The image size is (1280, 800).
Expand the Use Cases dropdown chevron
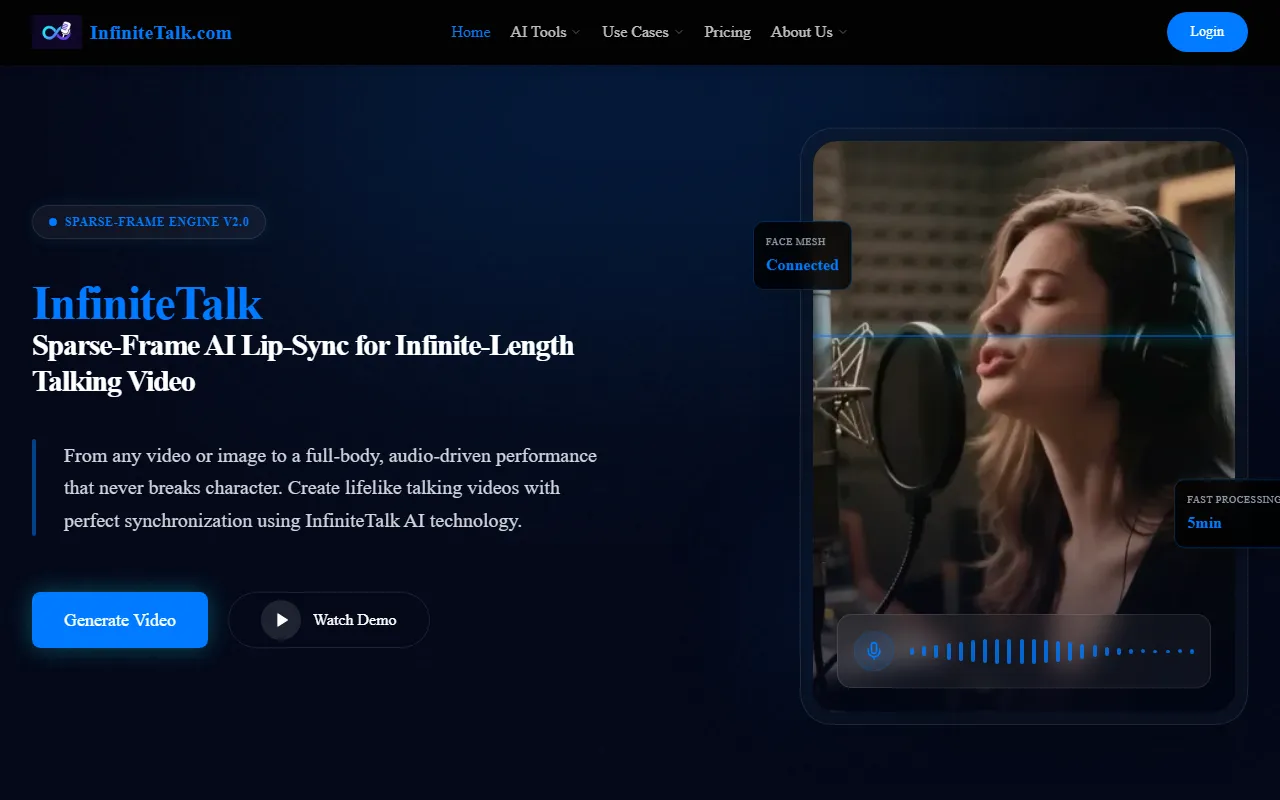[x=679, y=33]
